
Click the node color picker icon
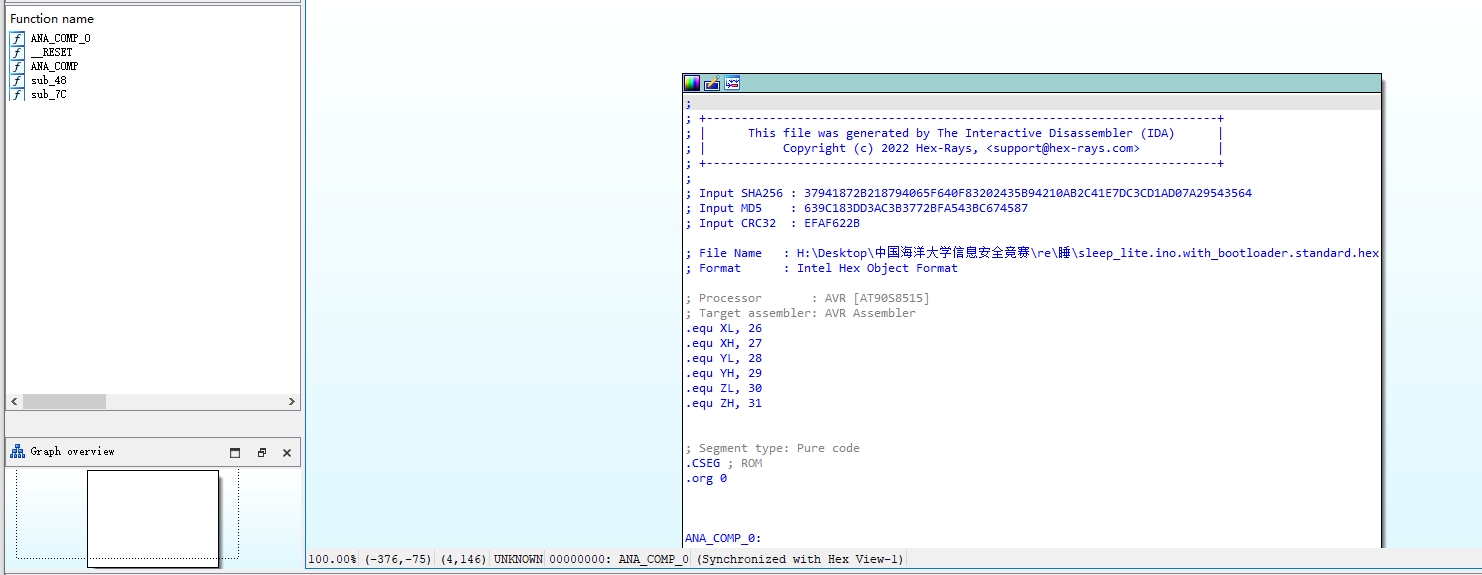point(692,84)
